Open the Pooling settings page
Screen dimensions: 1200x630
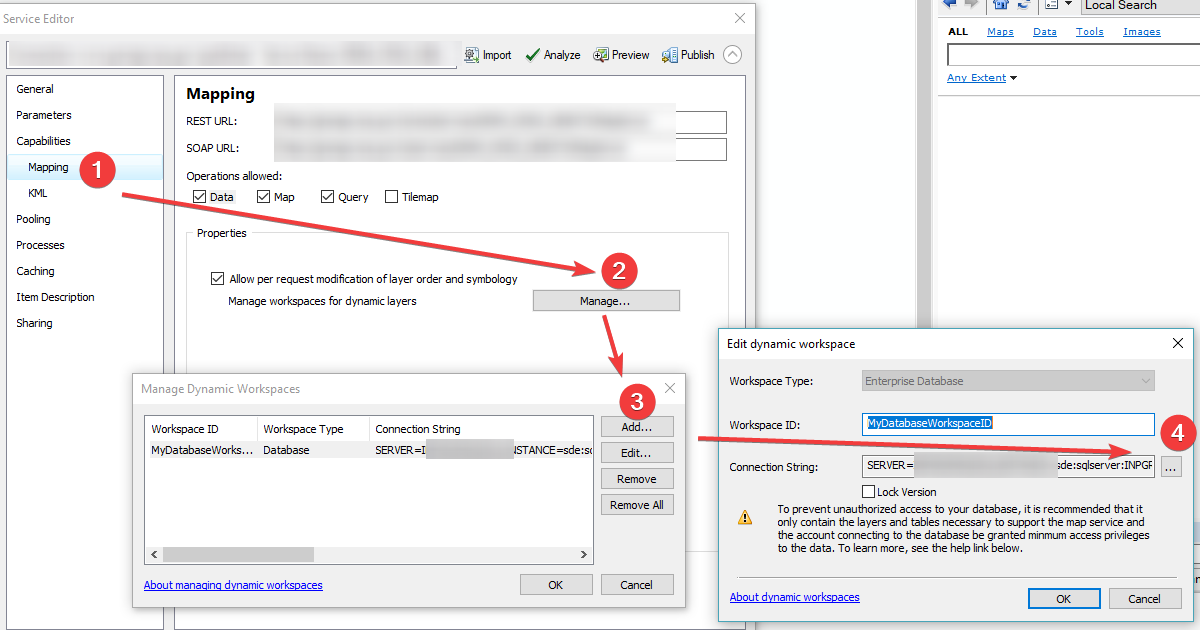tap(33, 219)
